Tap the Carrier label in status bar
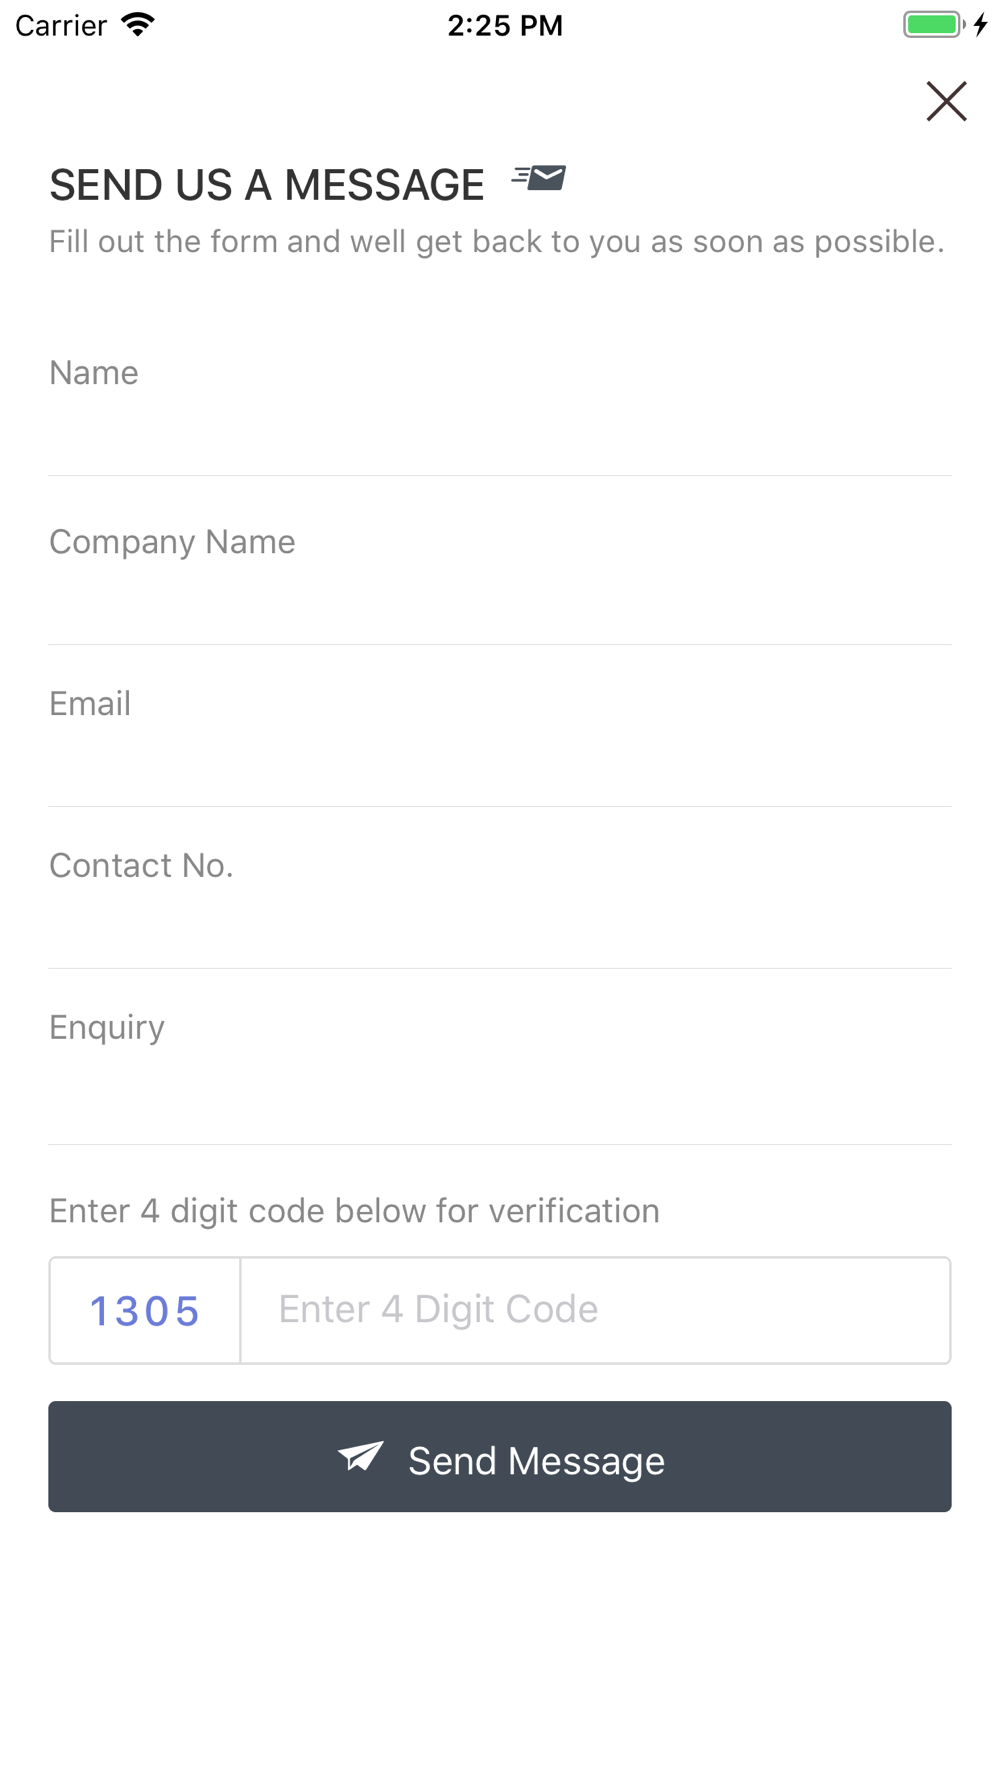This screenshot has width=1000, height=1778. (61, 25)
